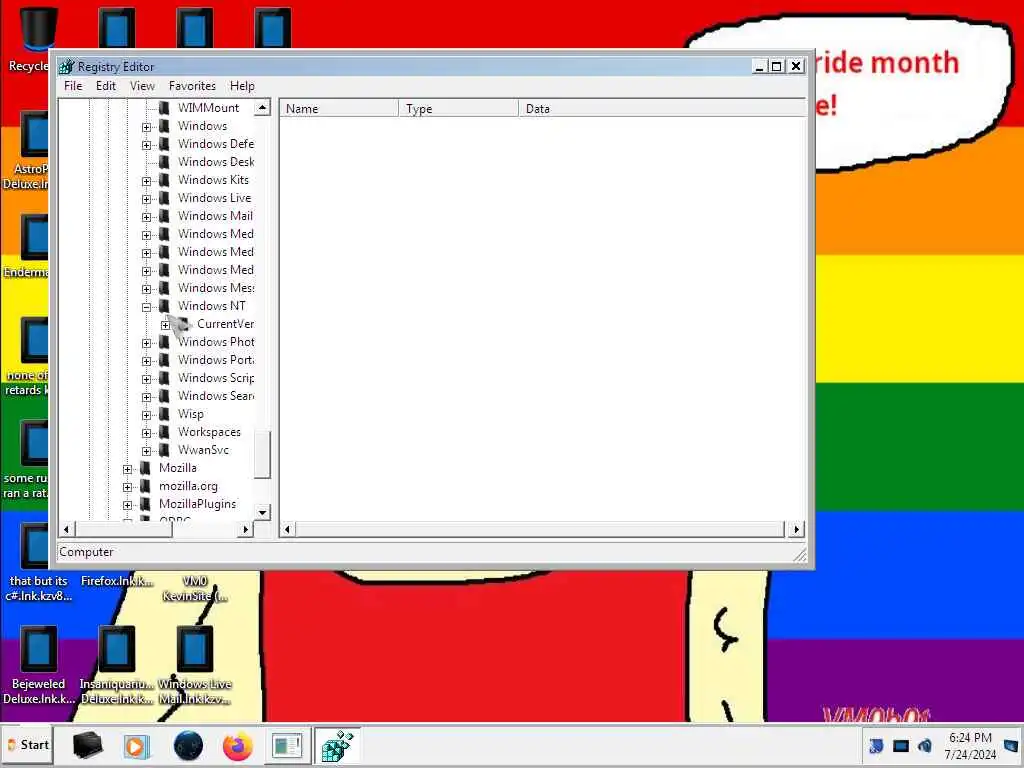Click the dark globe icon on taskbar

point(188,746)
